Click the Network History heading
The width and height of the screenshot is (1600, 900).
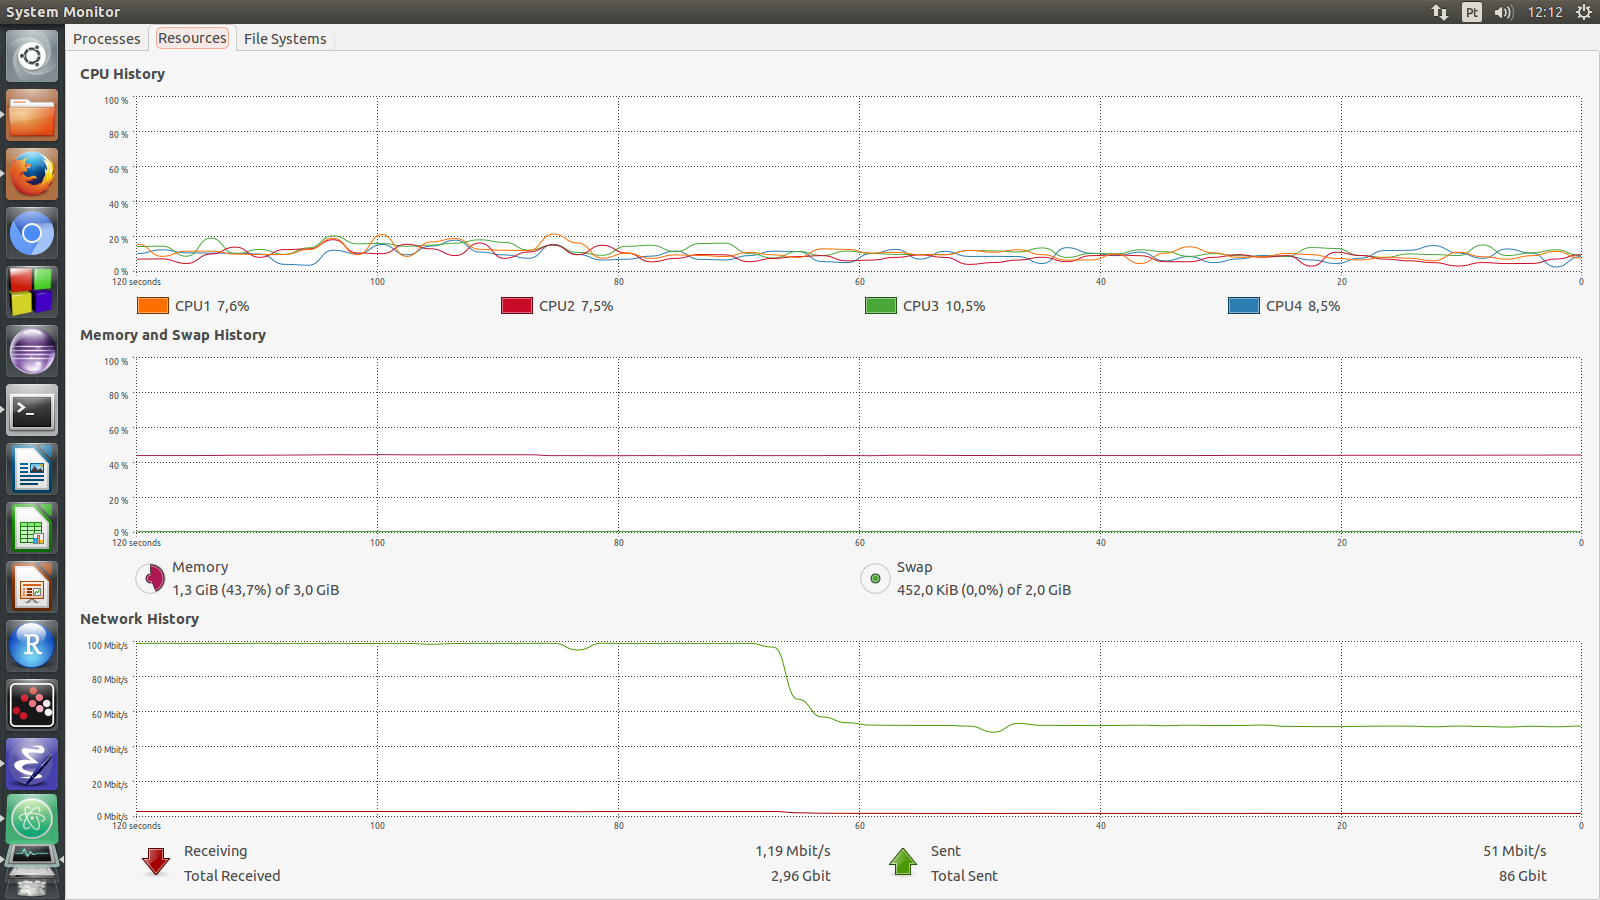click(140, 619)
